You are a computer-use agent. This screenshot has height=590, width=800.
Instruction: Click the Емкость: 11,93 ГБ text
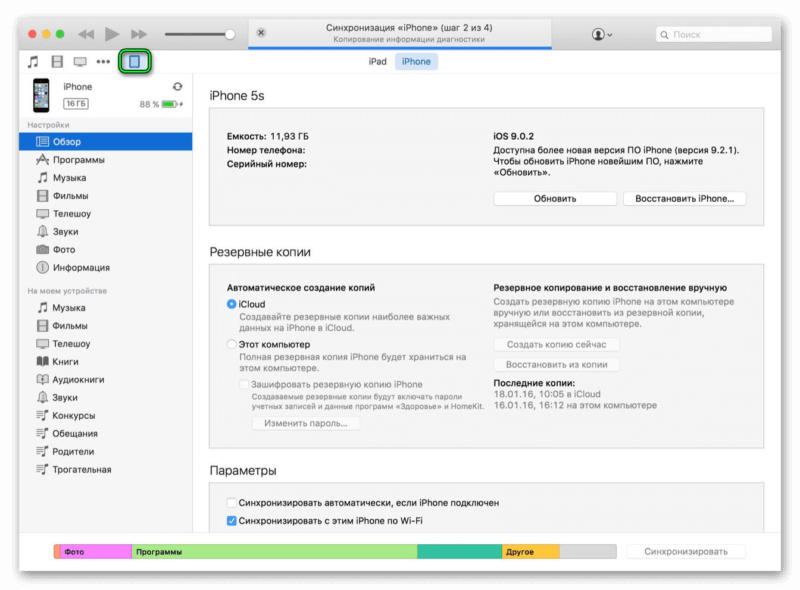pos(268,136)
